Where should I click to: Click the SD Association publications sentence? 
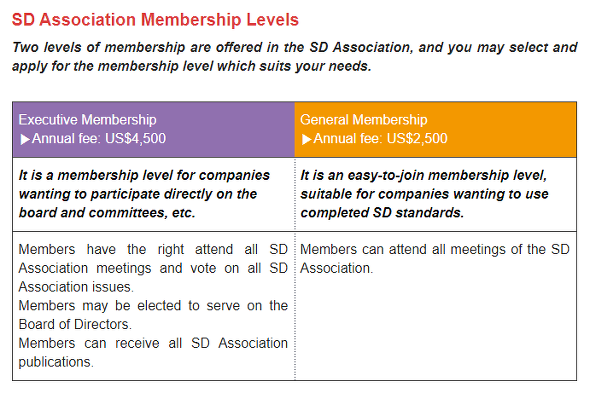coord(153,352)
